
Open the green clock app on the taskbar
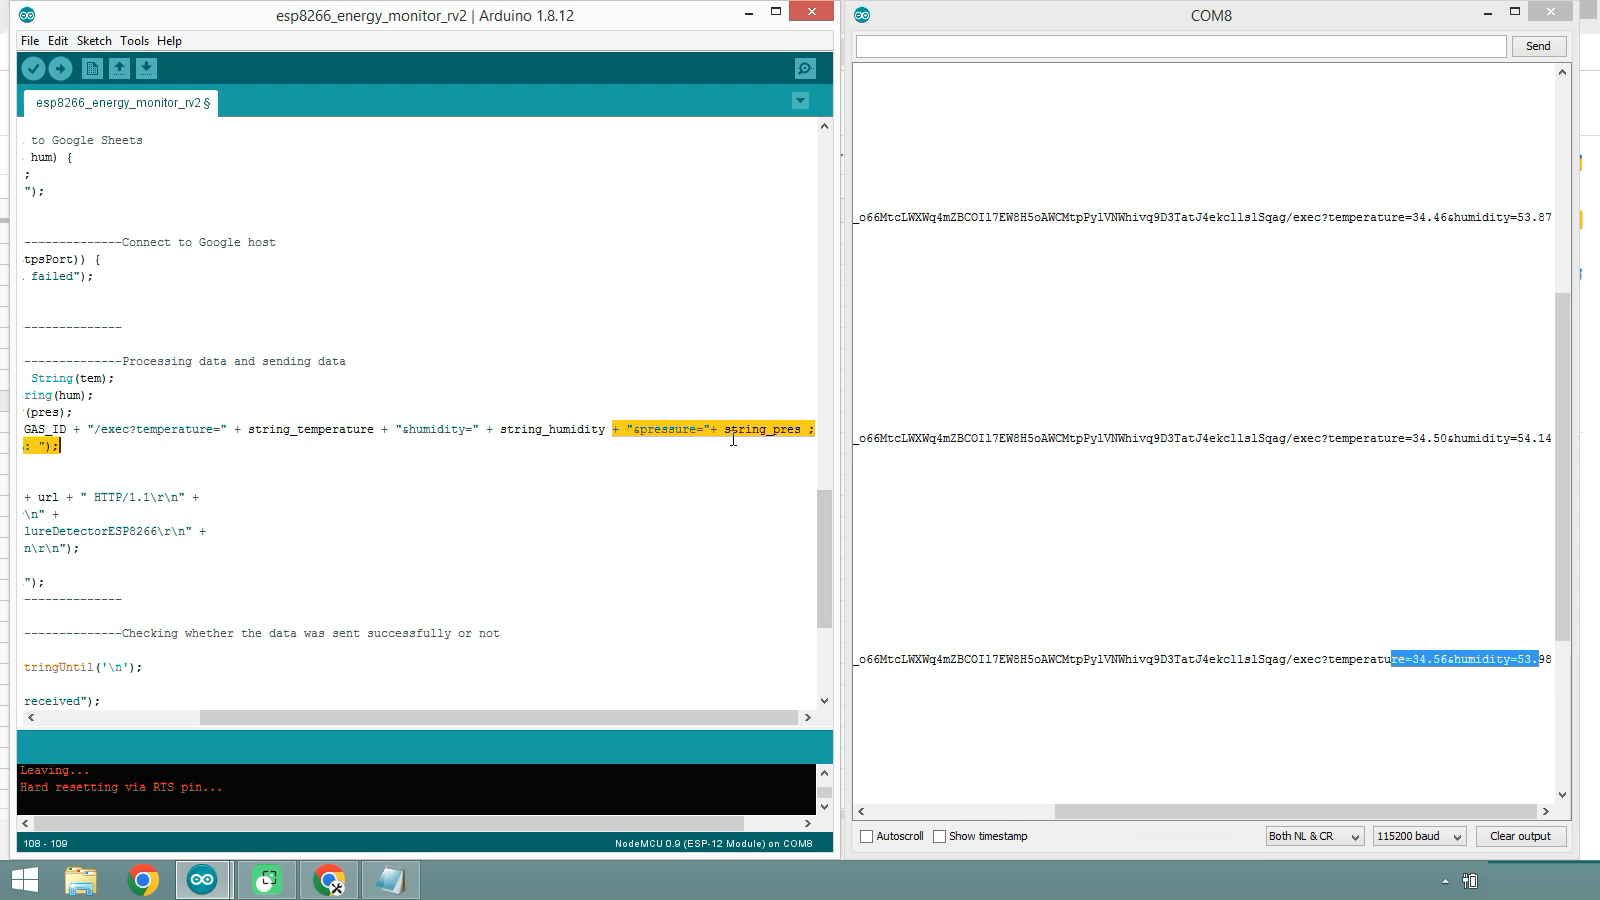[266, 880]
